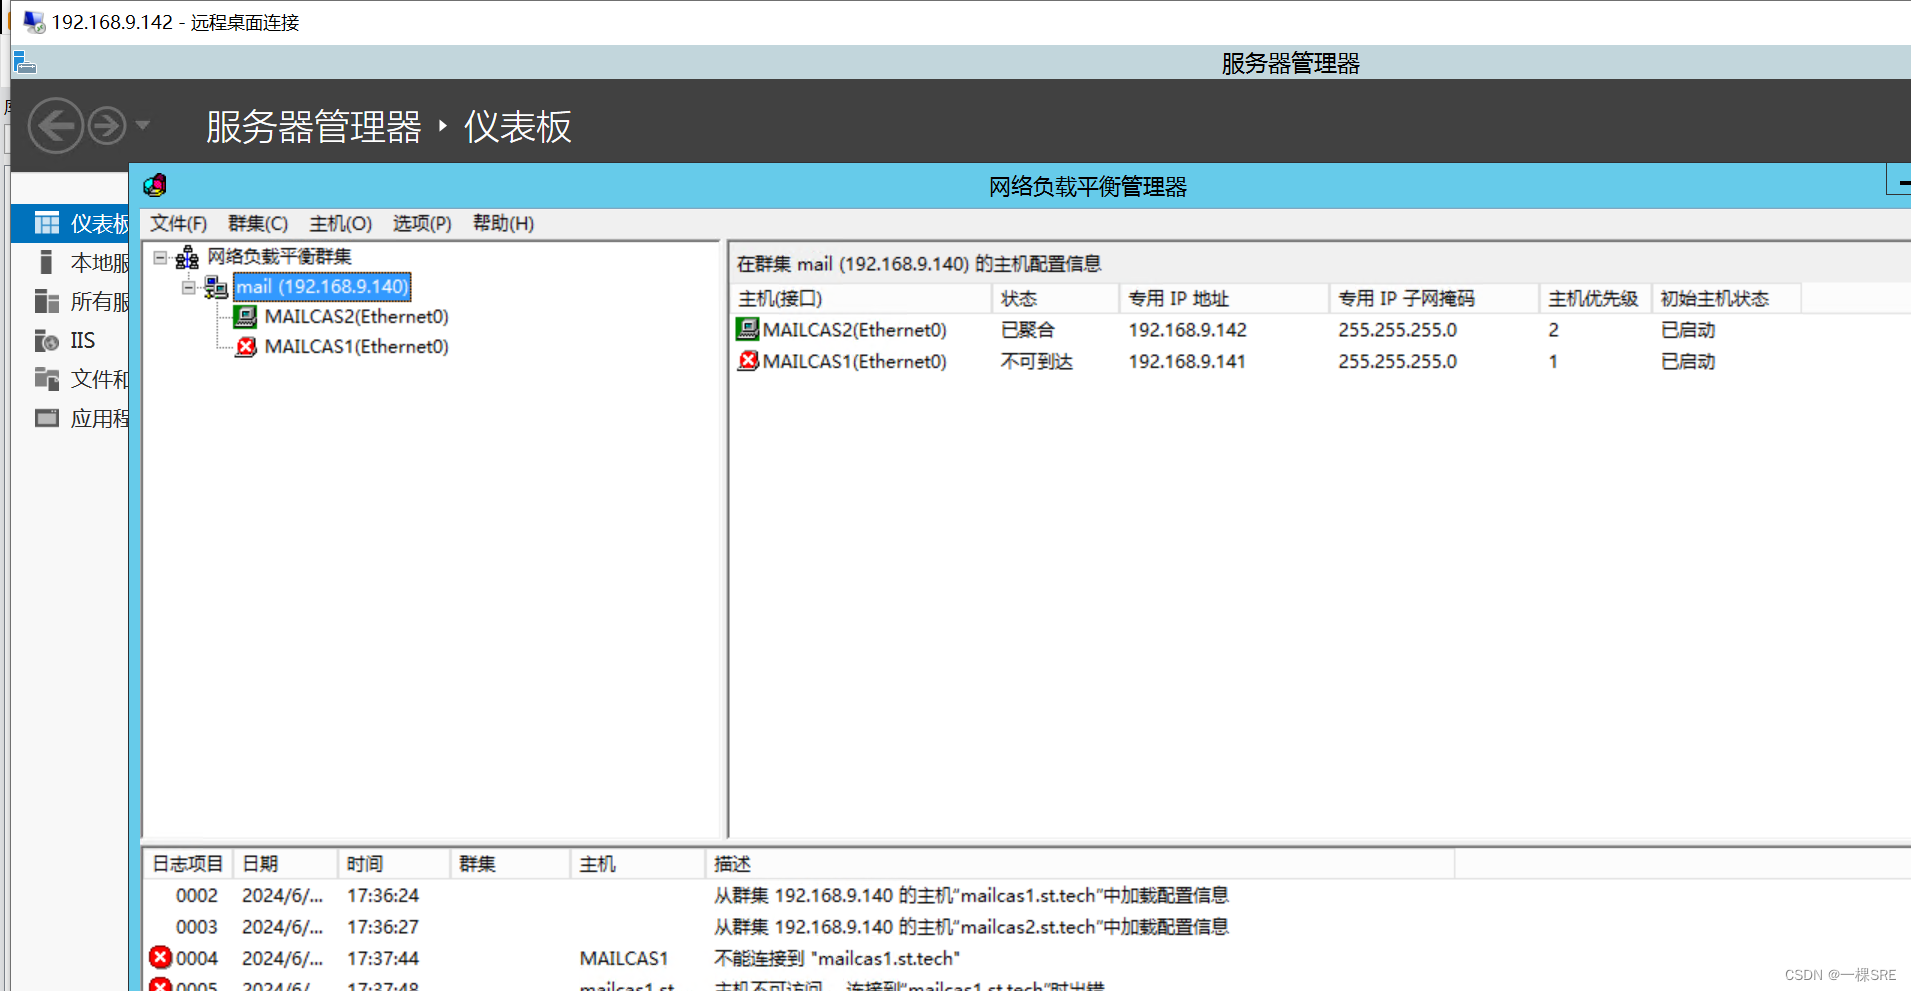
Task: Click the Server Manager back arrow
Action: tap(55, 126)
